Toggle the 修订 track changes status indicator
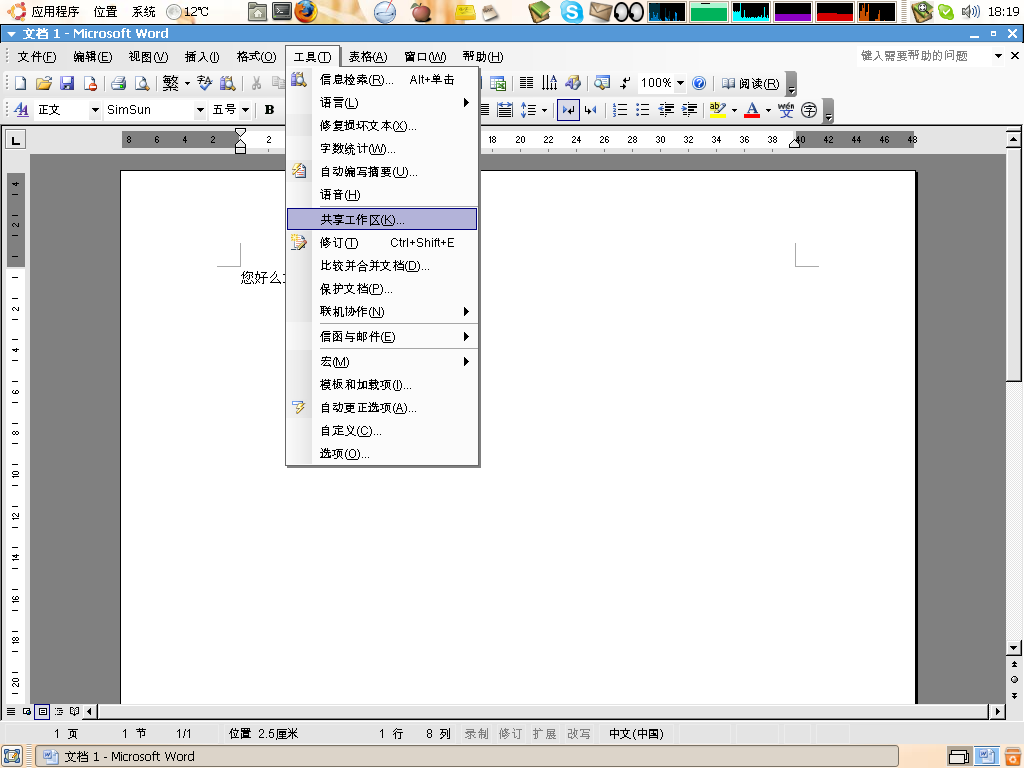The image size is (1024, 768). click(510, 733)
